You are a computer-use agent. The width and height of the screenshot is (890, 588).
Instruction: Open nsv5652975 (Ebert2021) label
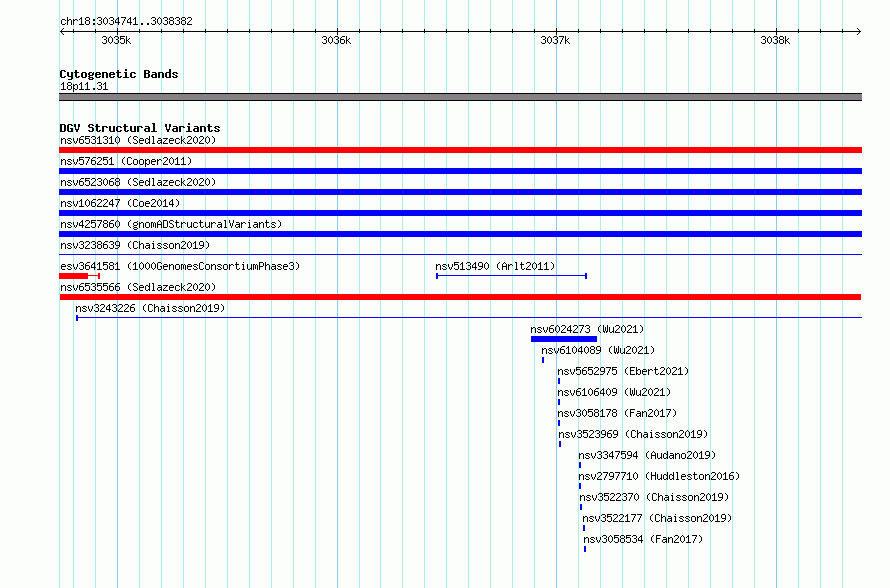point(623,371)
